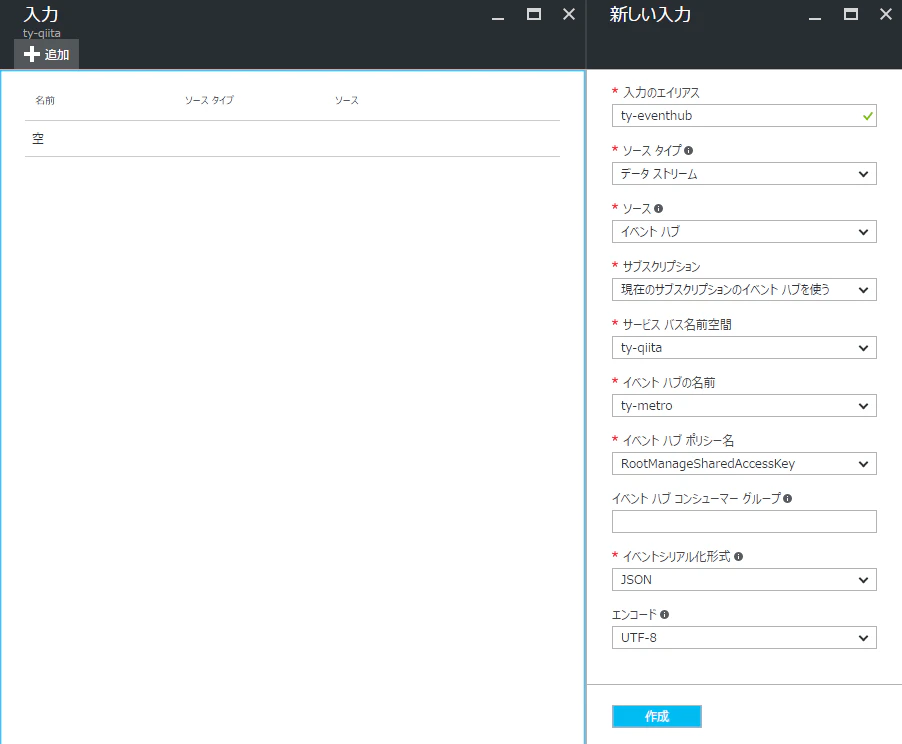Viewport: 902px width, 744px height.
Task: Click the ty-qiita subtitle under 入力
Action: [x=41, y=33]
